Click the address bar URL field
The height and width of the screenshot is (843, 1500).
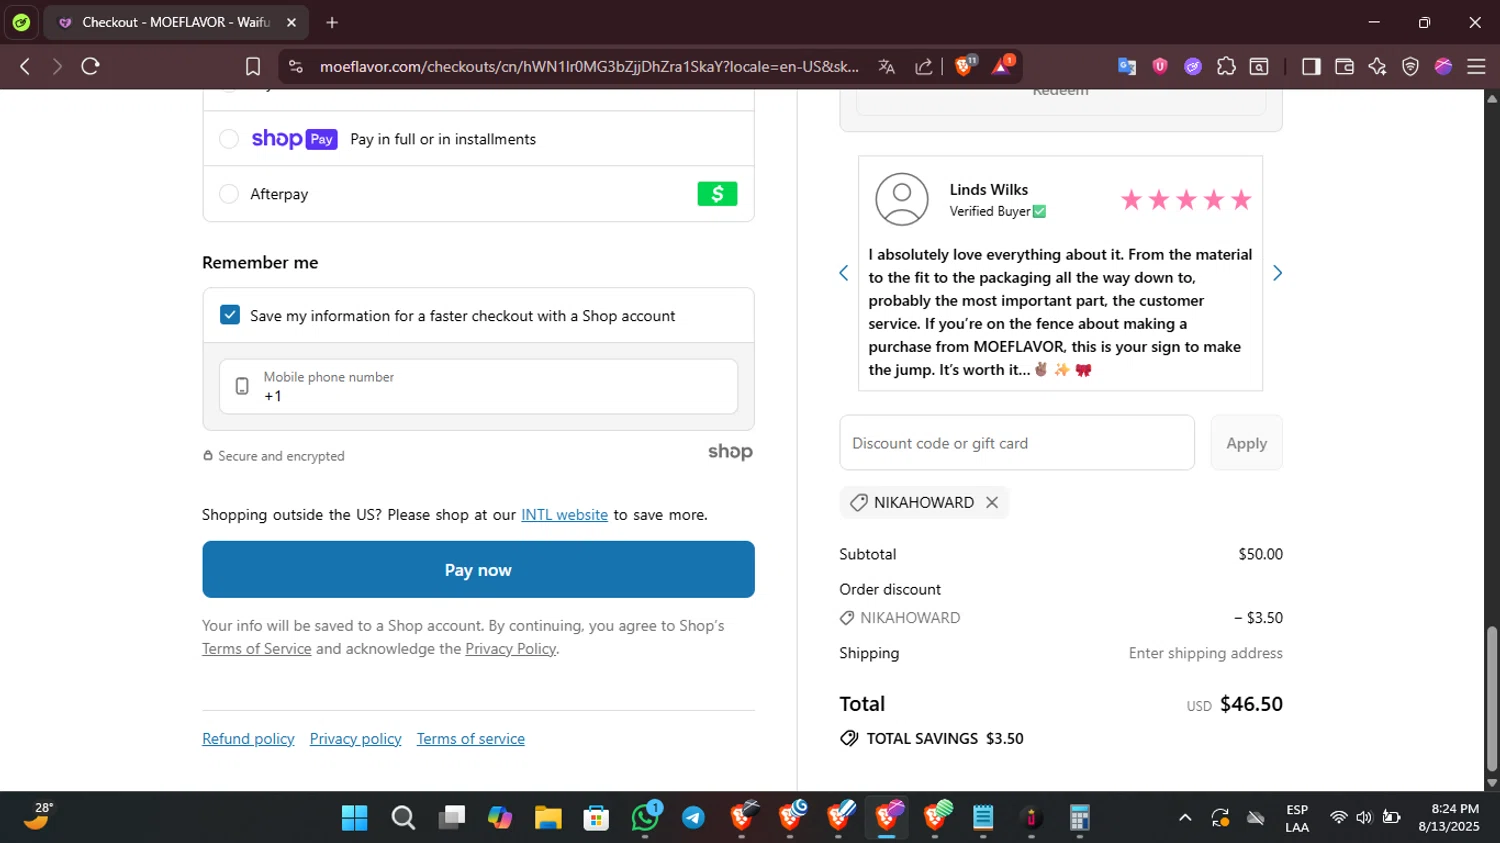coord(589,66)
